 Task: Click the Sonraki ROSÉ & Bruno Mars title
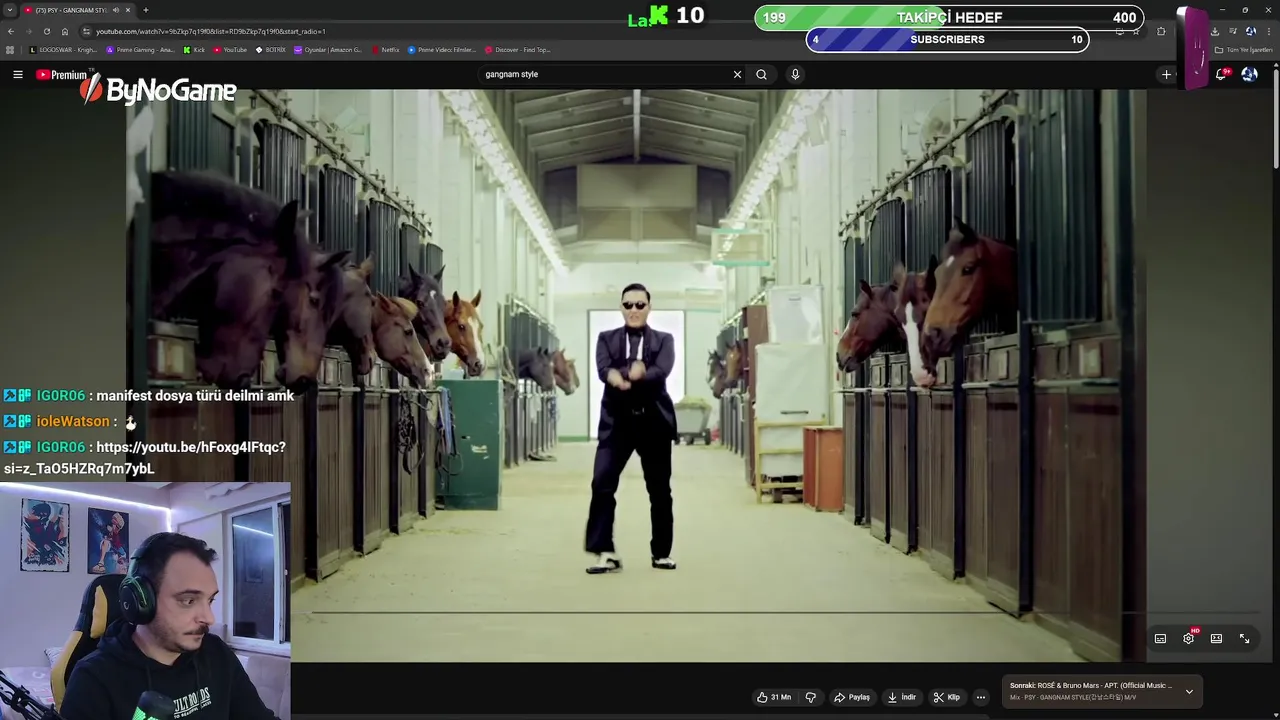tap(1090, 686)
